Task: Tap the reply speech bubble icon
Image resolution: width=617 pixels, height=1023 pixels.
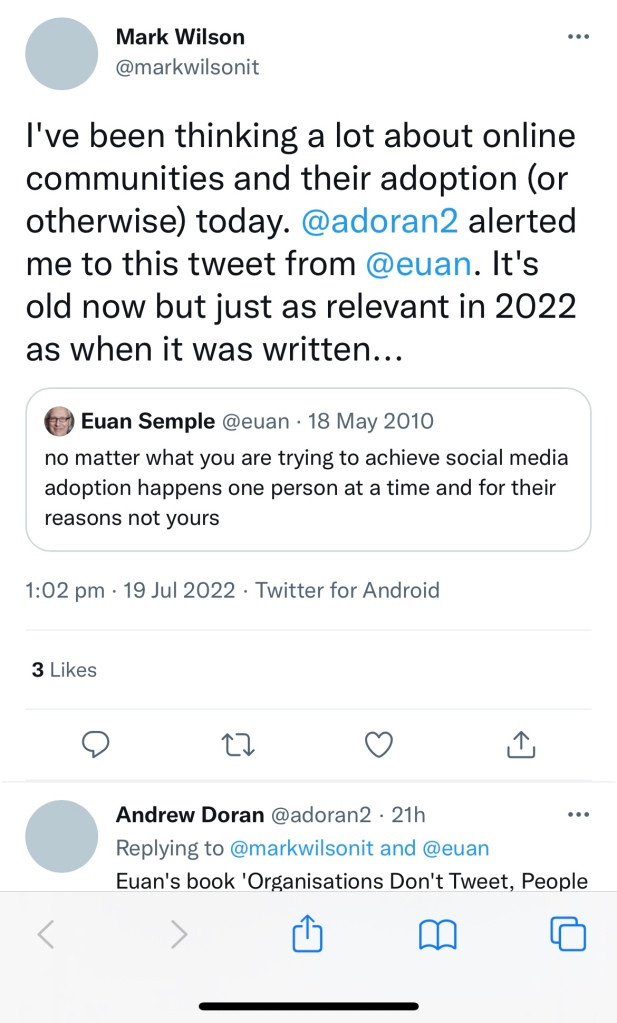Action: (x=94, y=744)
